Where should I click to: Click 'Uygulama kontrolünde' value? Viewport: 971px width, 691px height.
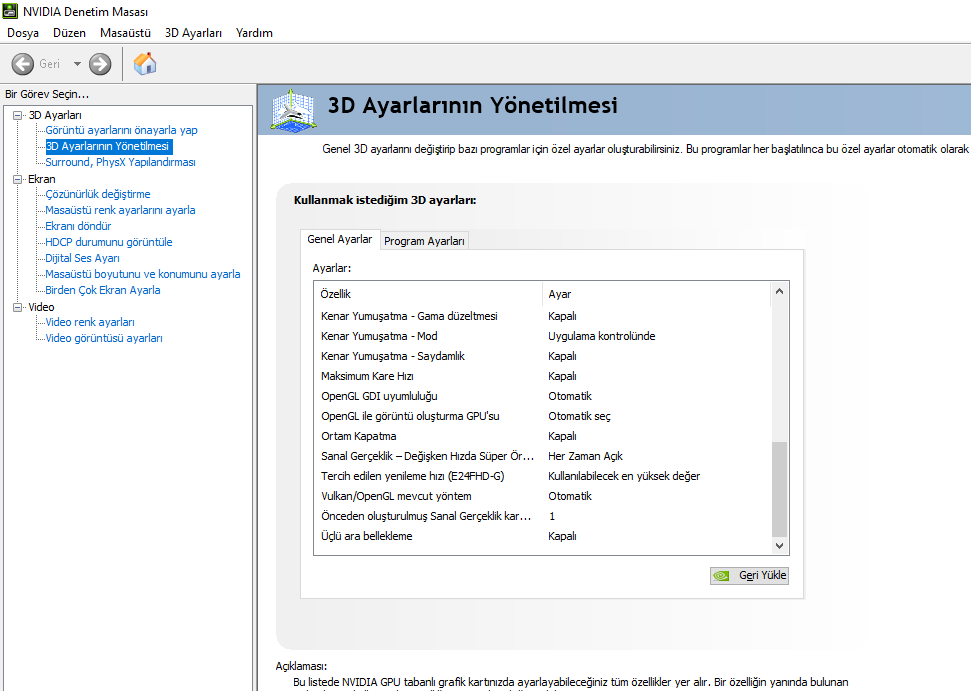point(601,336)
